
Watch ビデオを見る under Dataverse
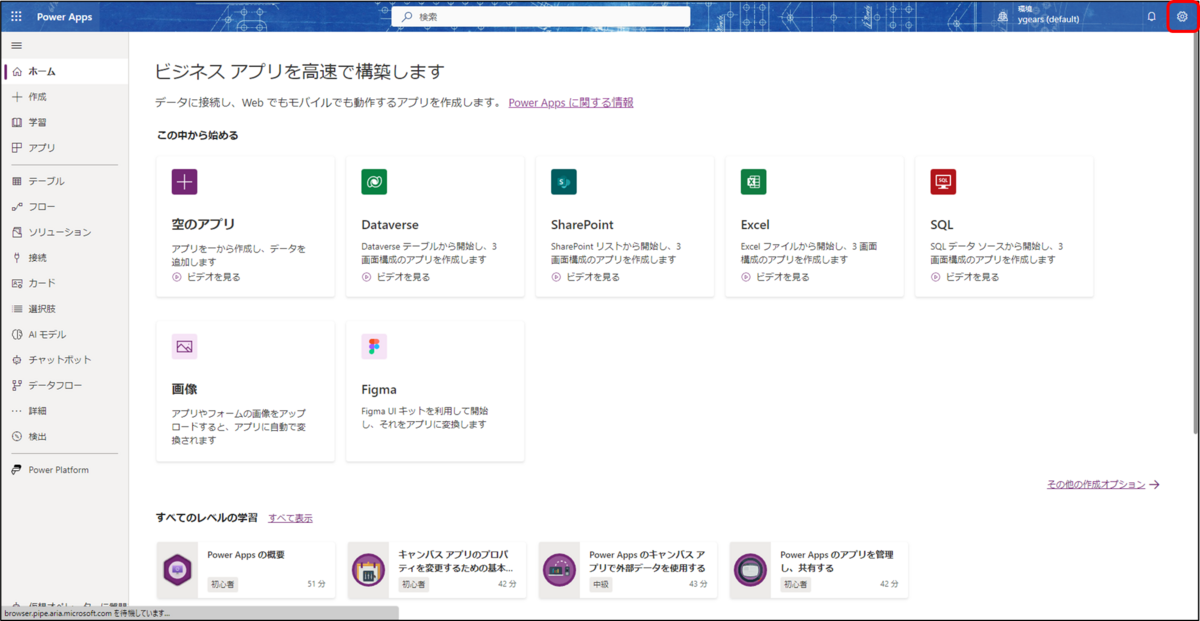pos(396,277)
